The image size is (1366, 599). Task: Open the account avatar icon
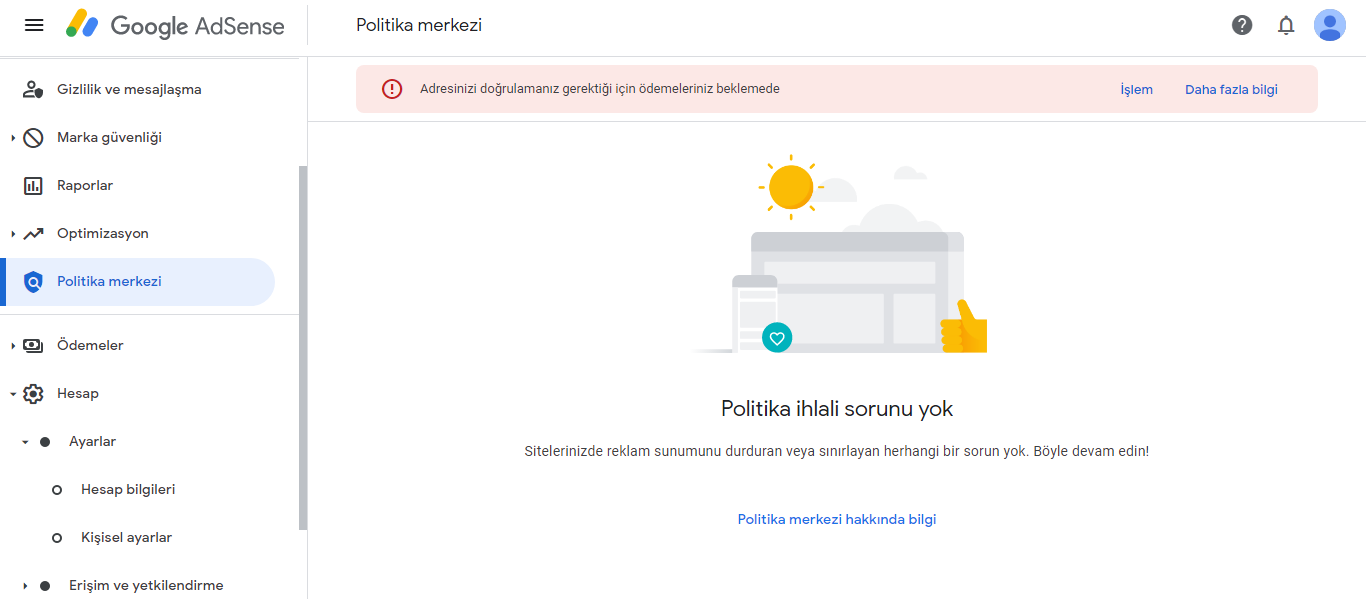(1330, 25)
